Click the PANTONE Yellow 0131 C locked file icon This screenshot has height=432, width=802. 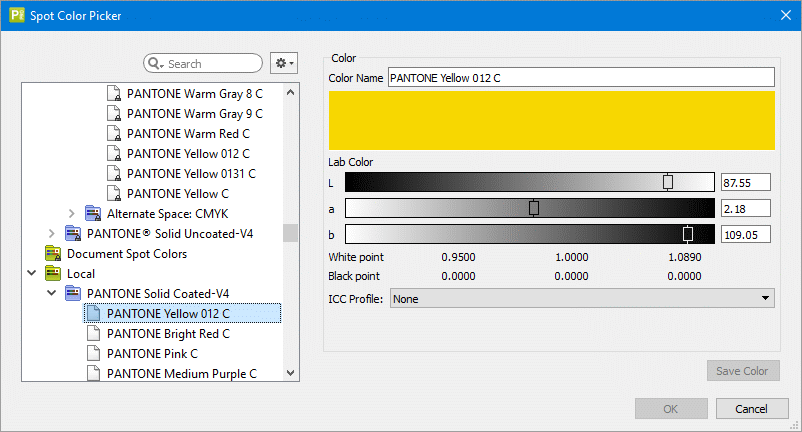114,173
